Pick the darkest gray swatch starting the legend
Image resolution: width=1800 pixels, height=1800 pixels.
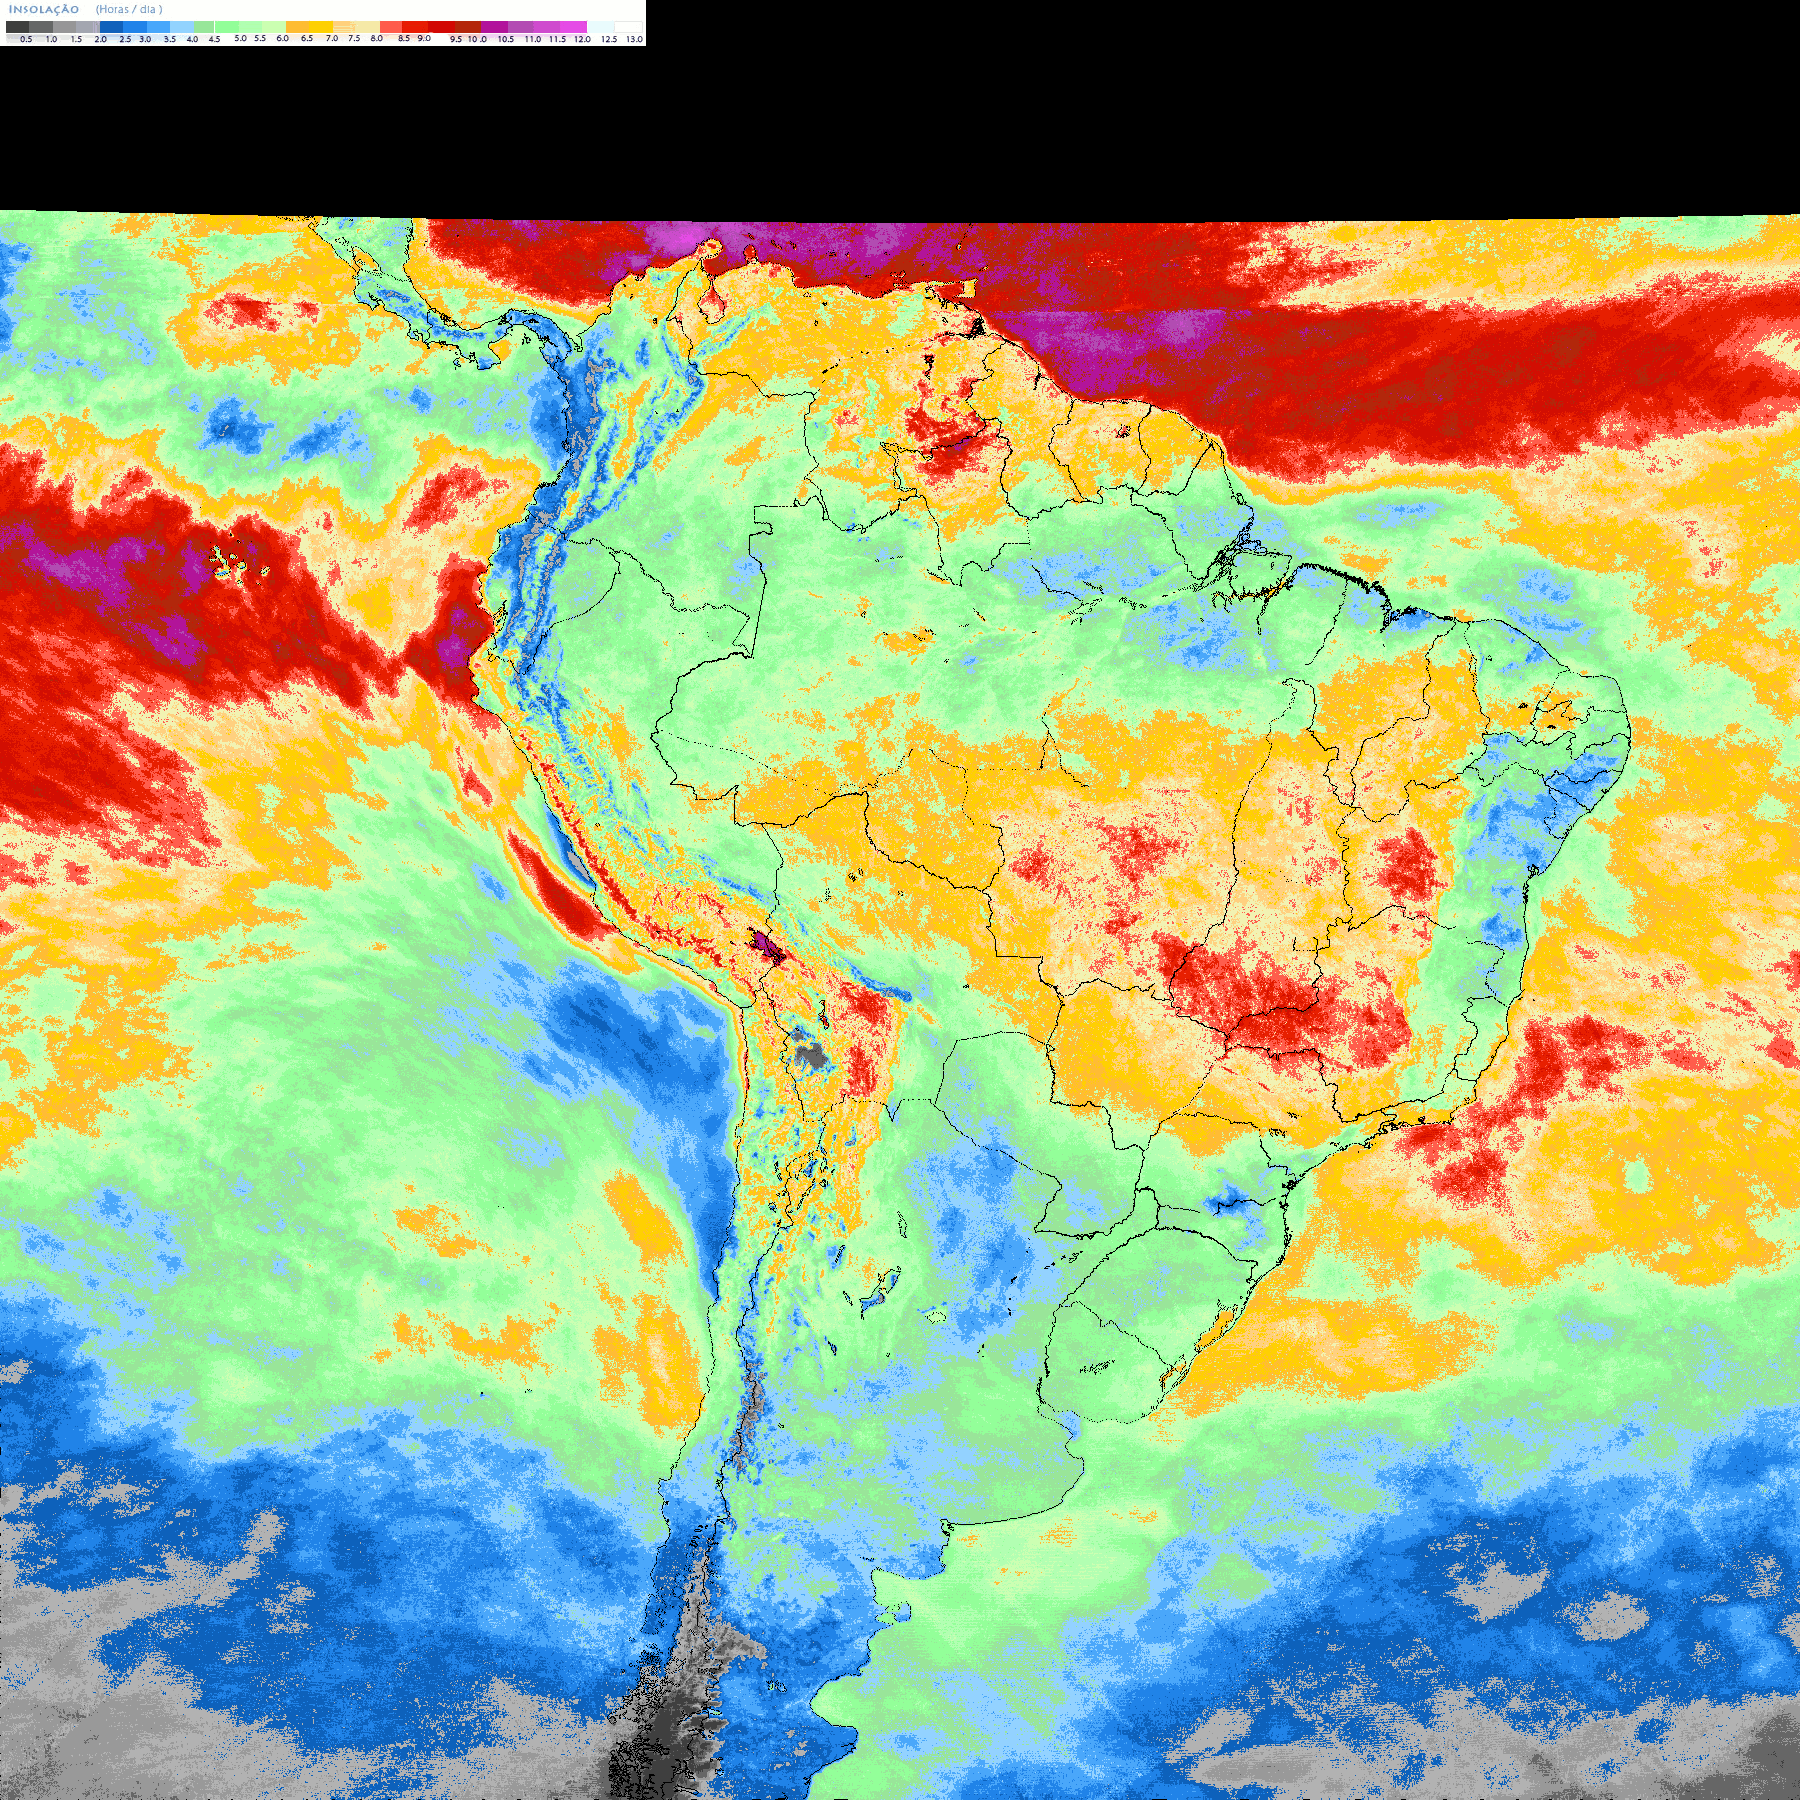click(17, 27)
